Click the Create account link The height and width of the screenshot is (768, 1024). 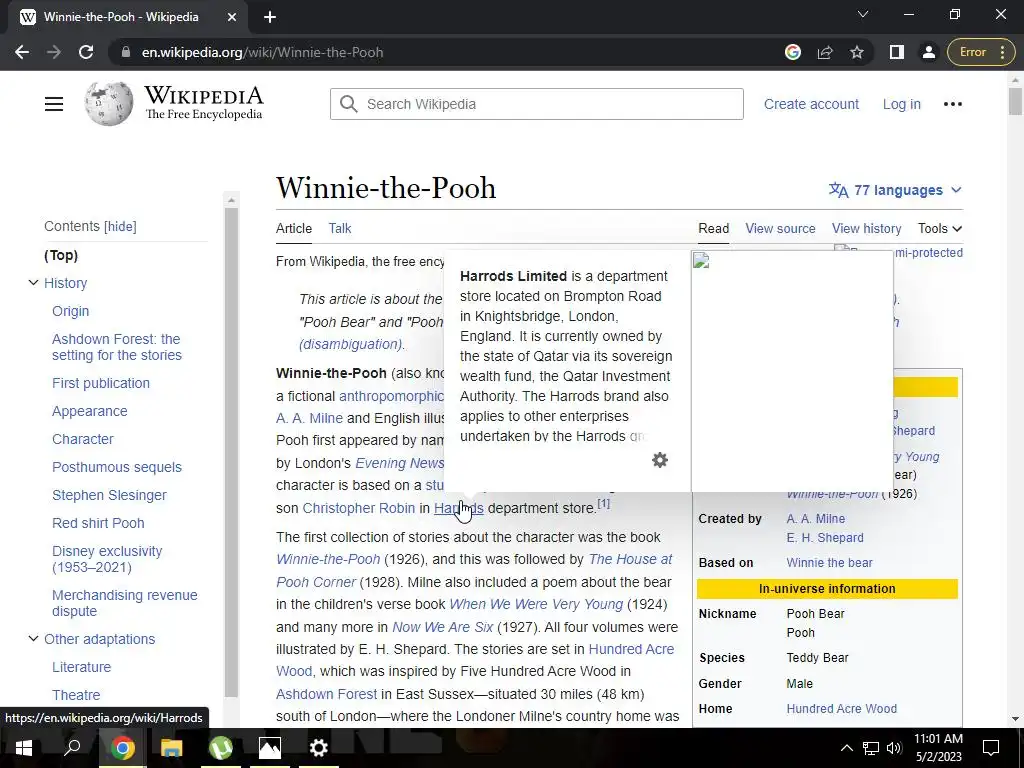coord(811,104)
